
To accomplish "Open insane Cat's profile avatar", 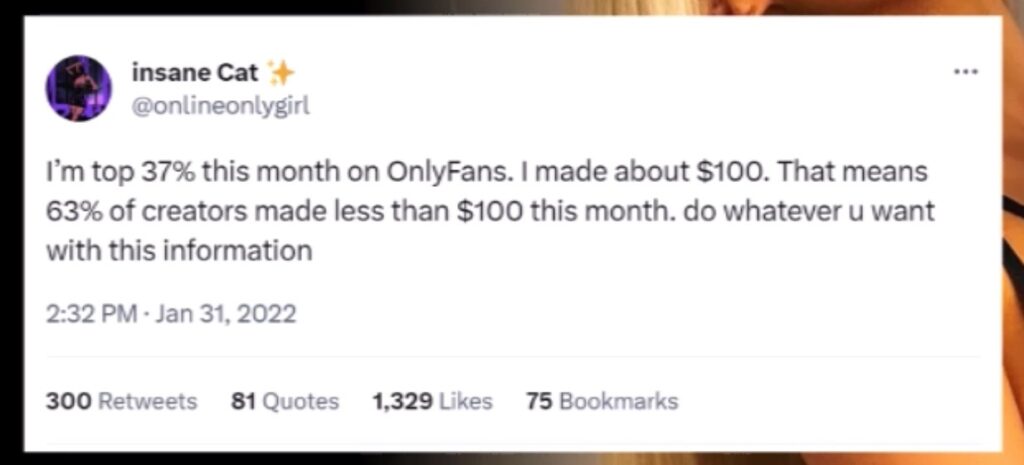I will pyautogui.click(x=78, y=88).
